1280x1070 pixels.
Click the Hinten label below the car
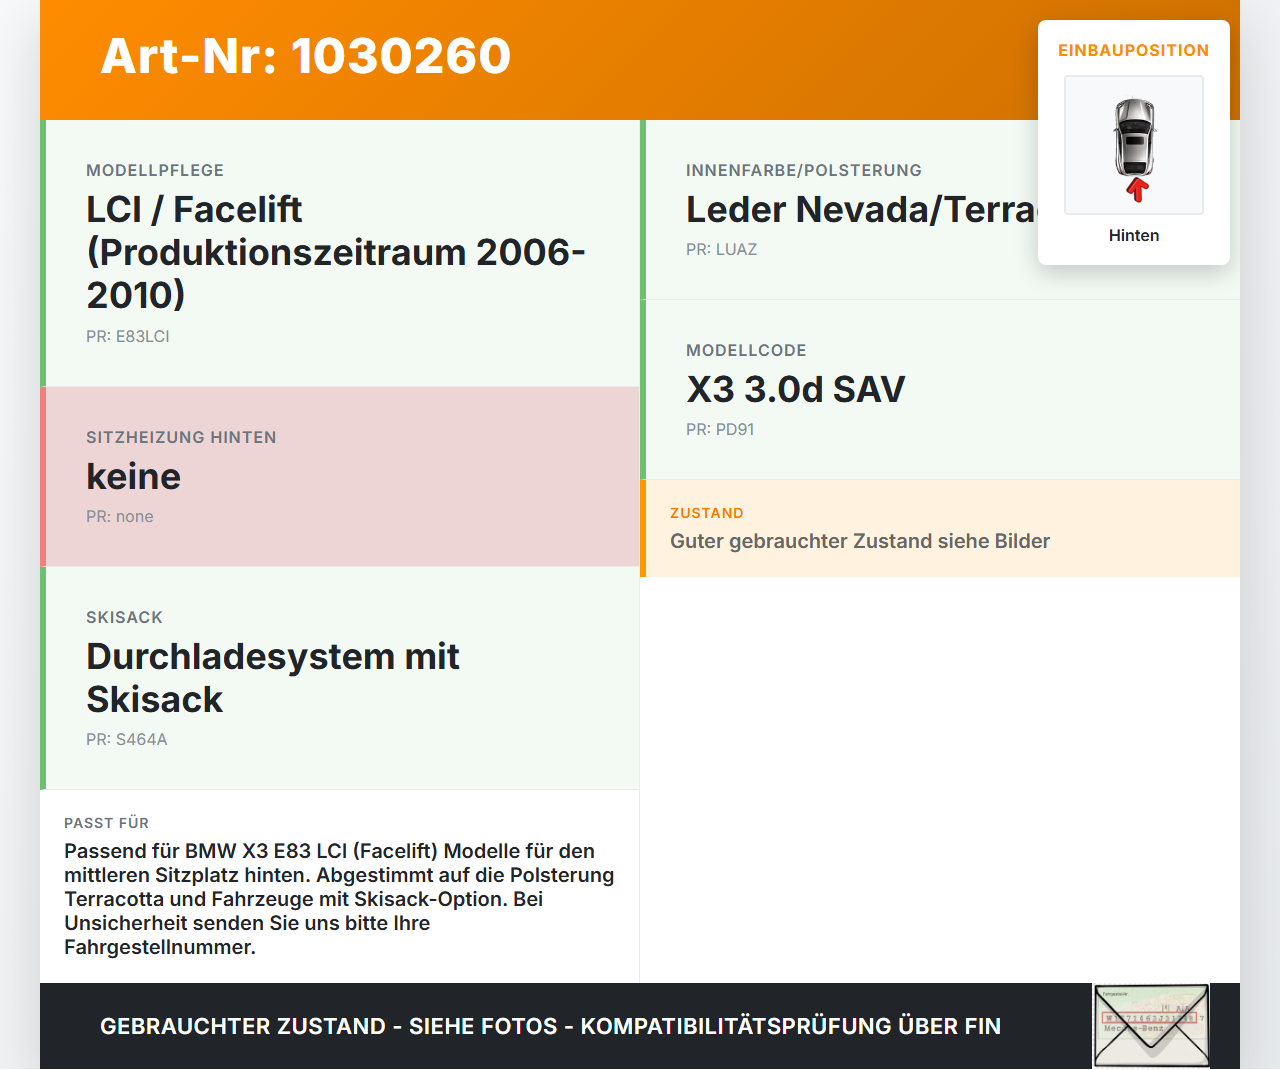pyautogui.click(x=1134, y=236)
